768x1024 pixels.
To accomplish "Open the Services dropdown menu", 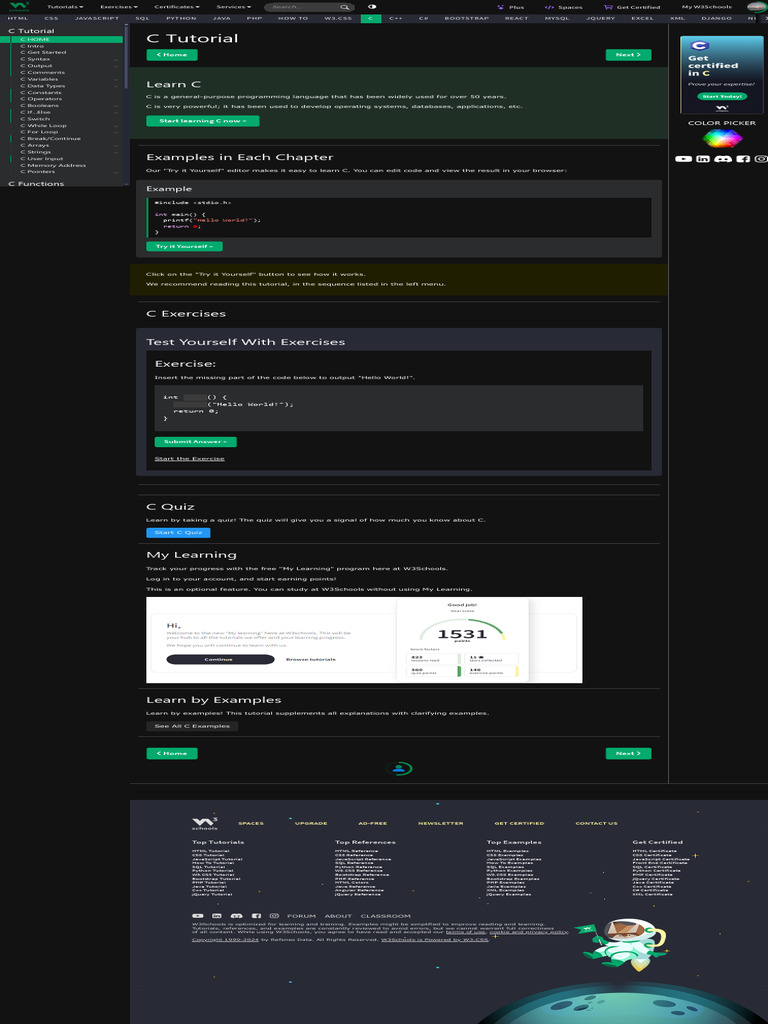I will [233, 7].
